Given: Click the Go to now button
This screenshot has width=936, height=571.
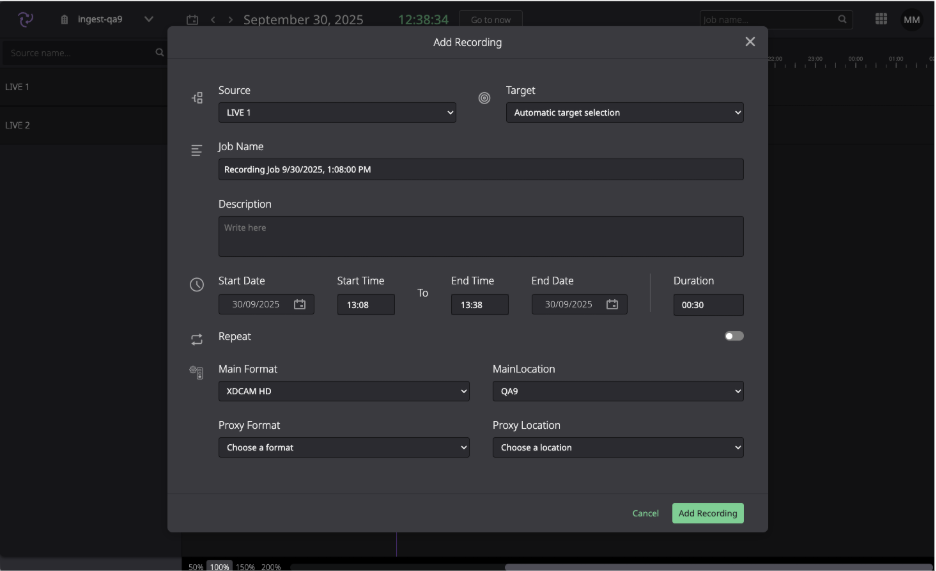Looking at the screenshot, I should point(491,20).
